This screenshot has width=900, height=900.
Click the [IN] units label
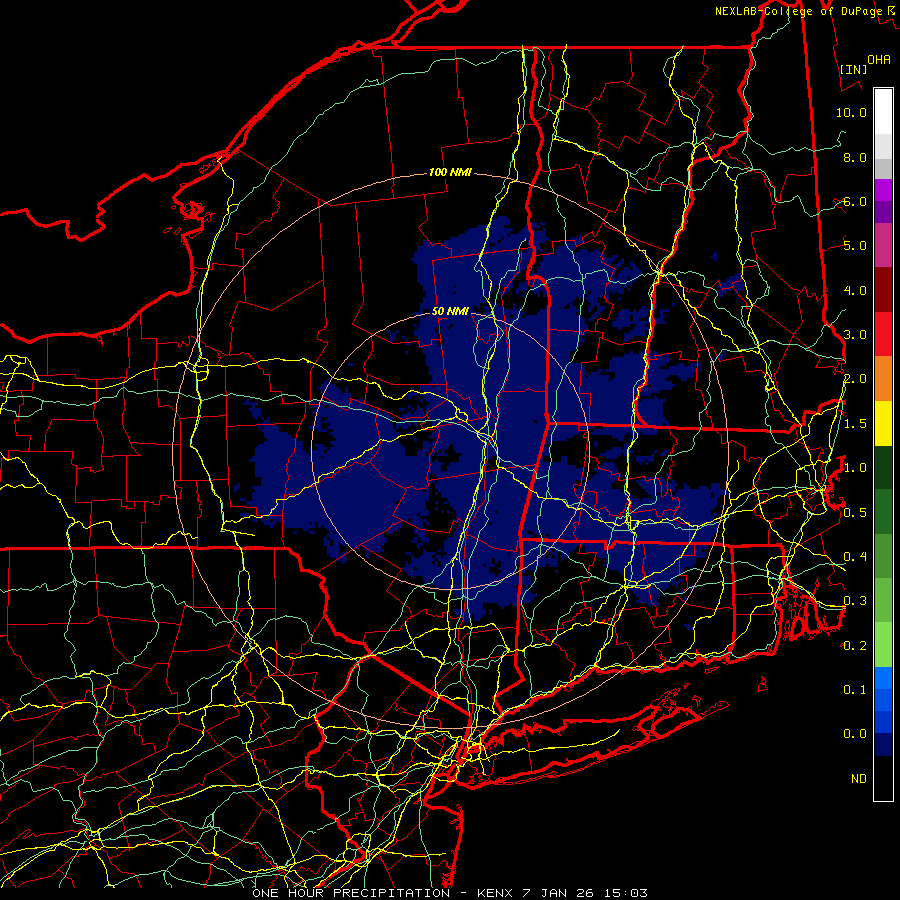(854, 69)
